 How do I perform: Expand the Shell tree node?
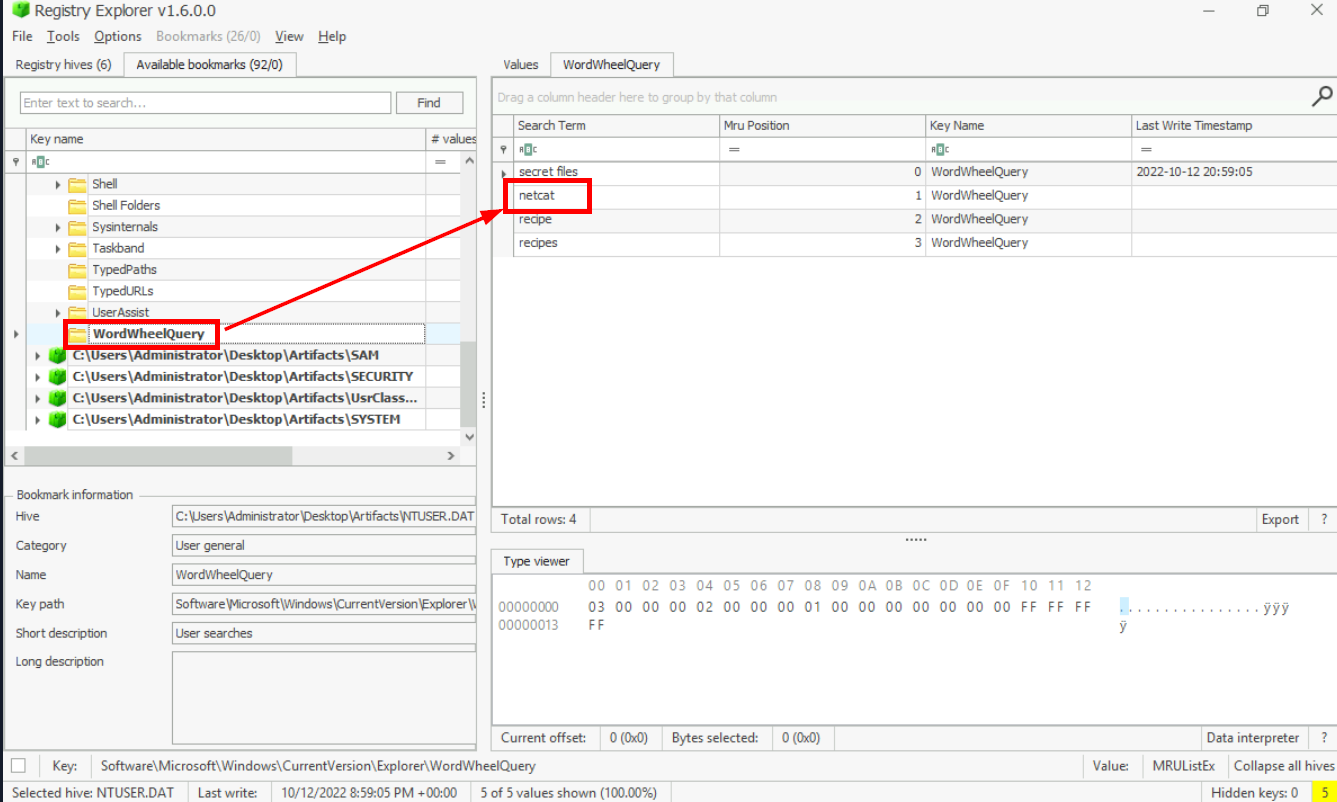[58, 184]
